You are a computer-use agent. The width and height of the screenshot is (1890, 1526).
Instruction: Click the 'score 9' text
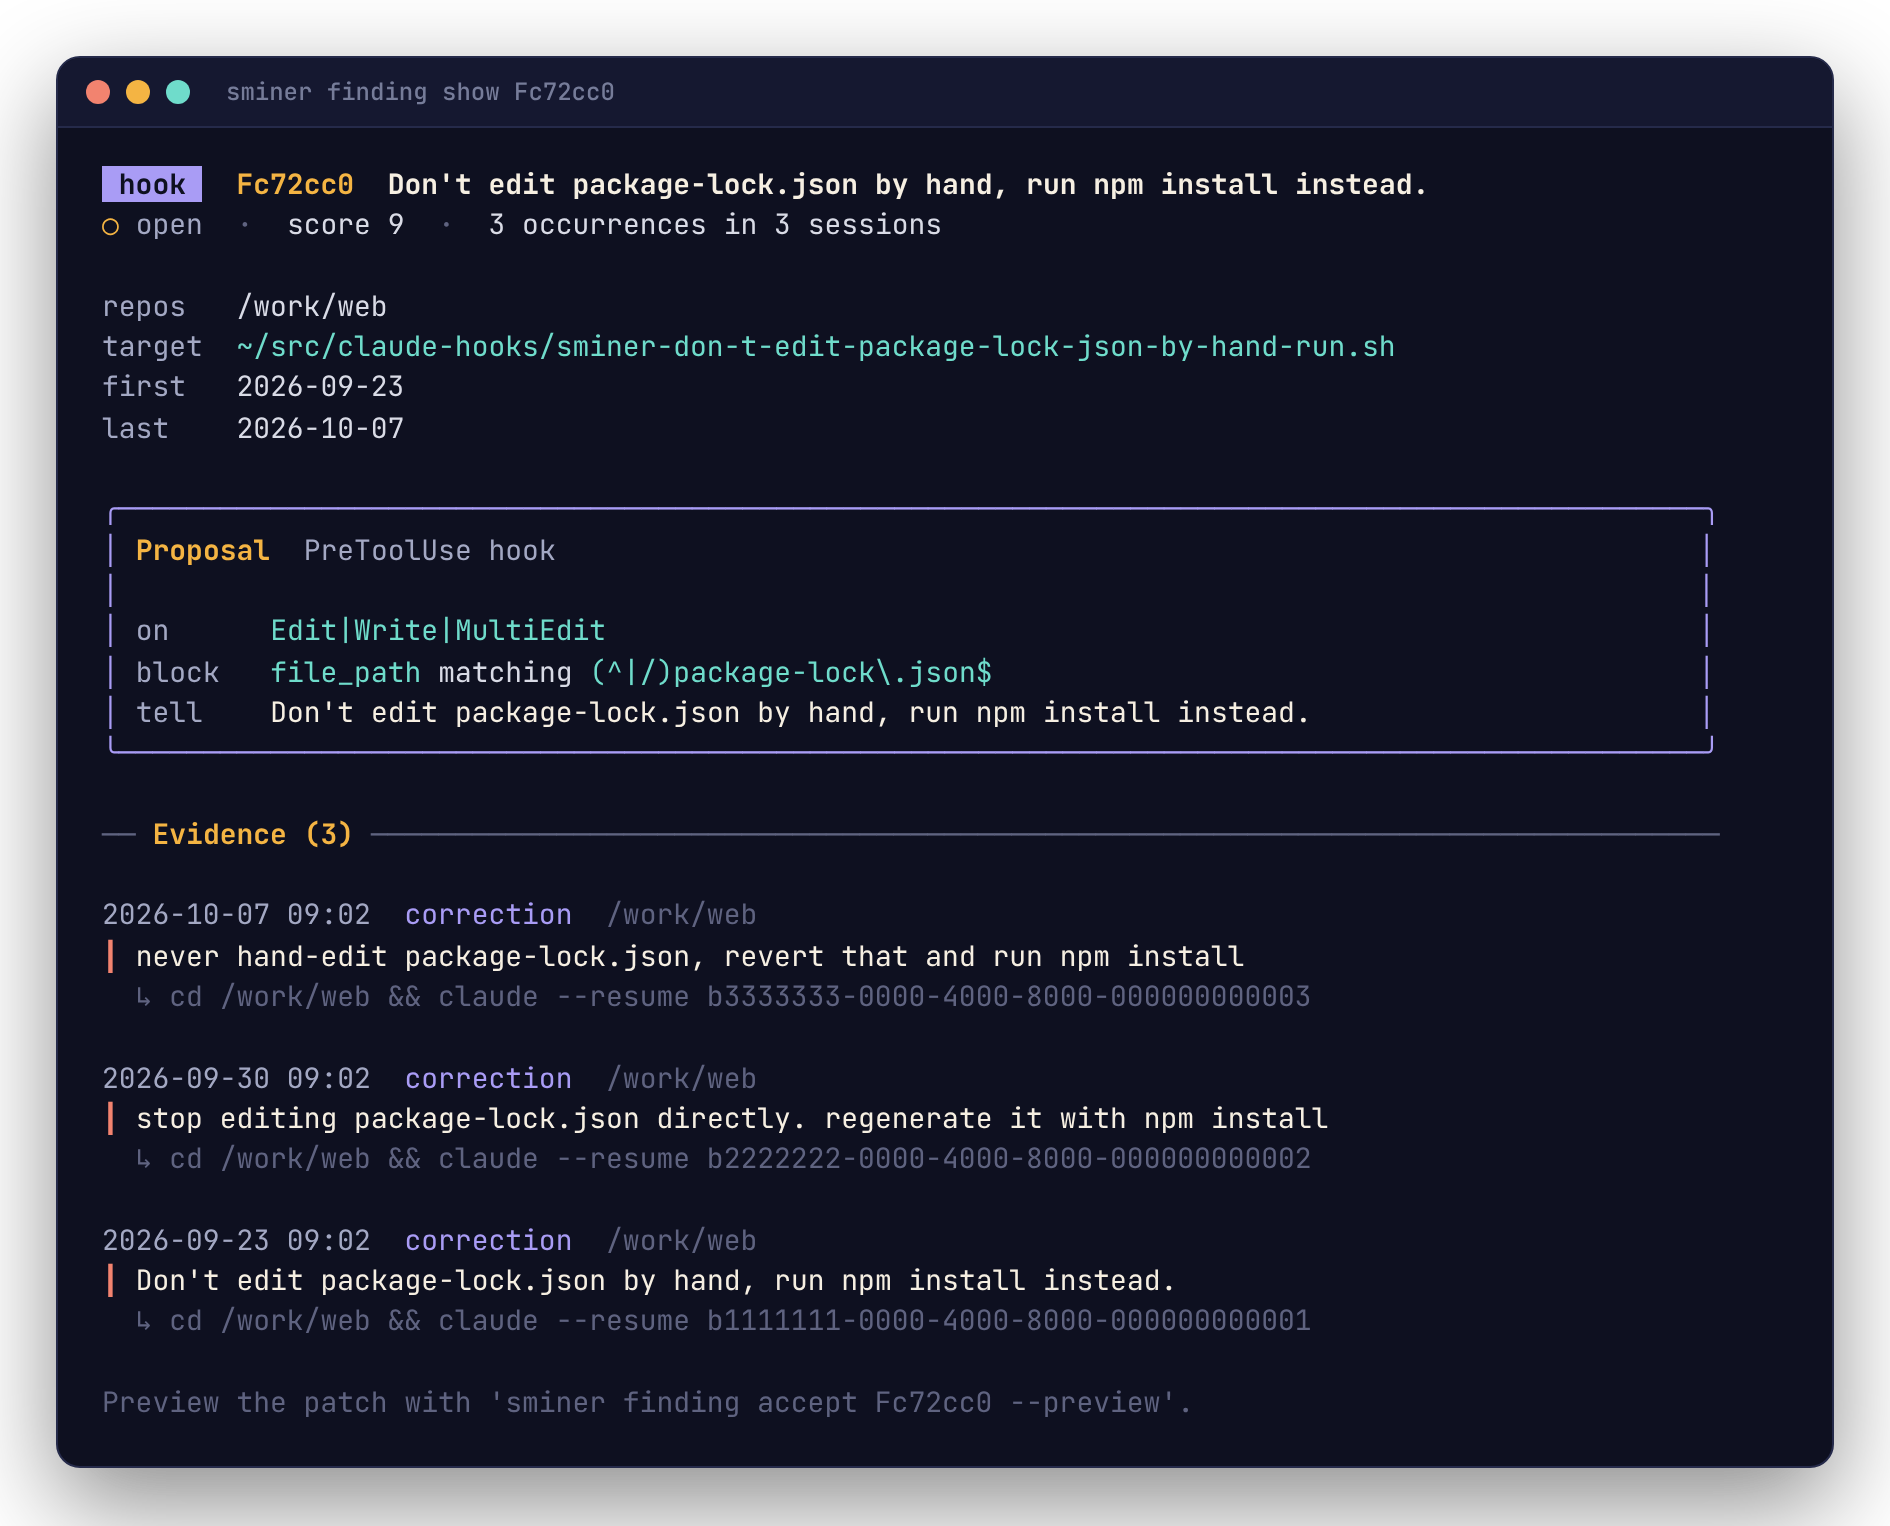pyautogui.click(x=346, y=225)
